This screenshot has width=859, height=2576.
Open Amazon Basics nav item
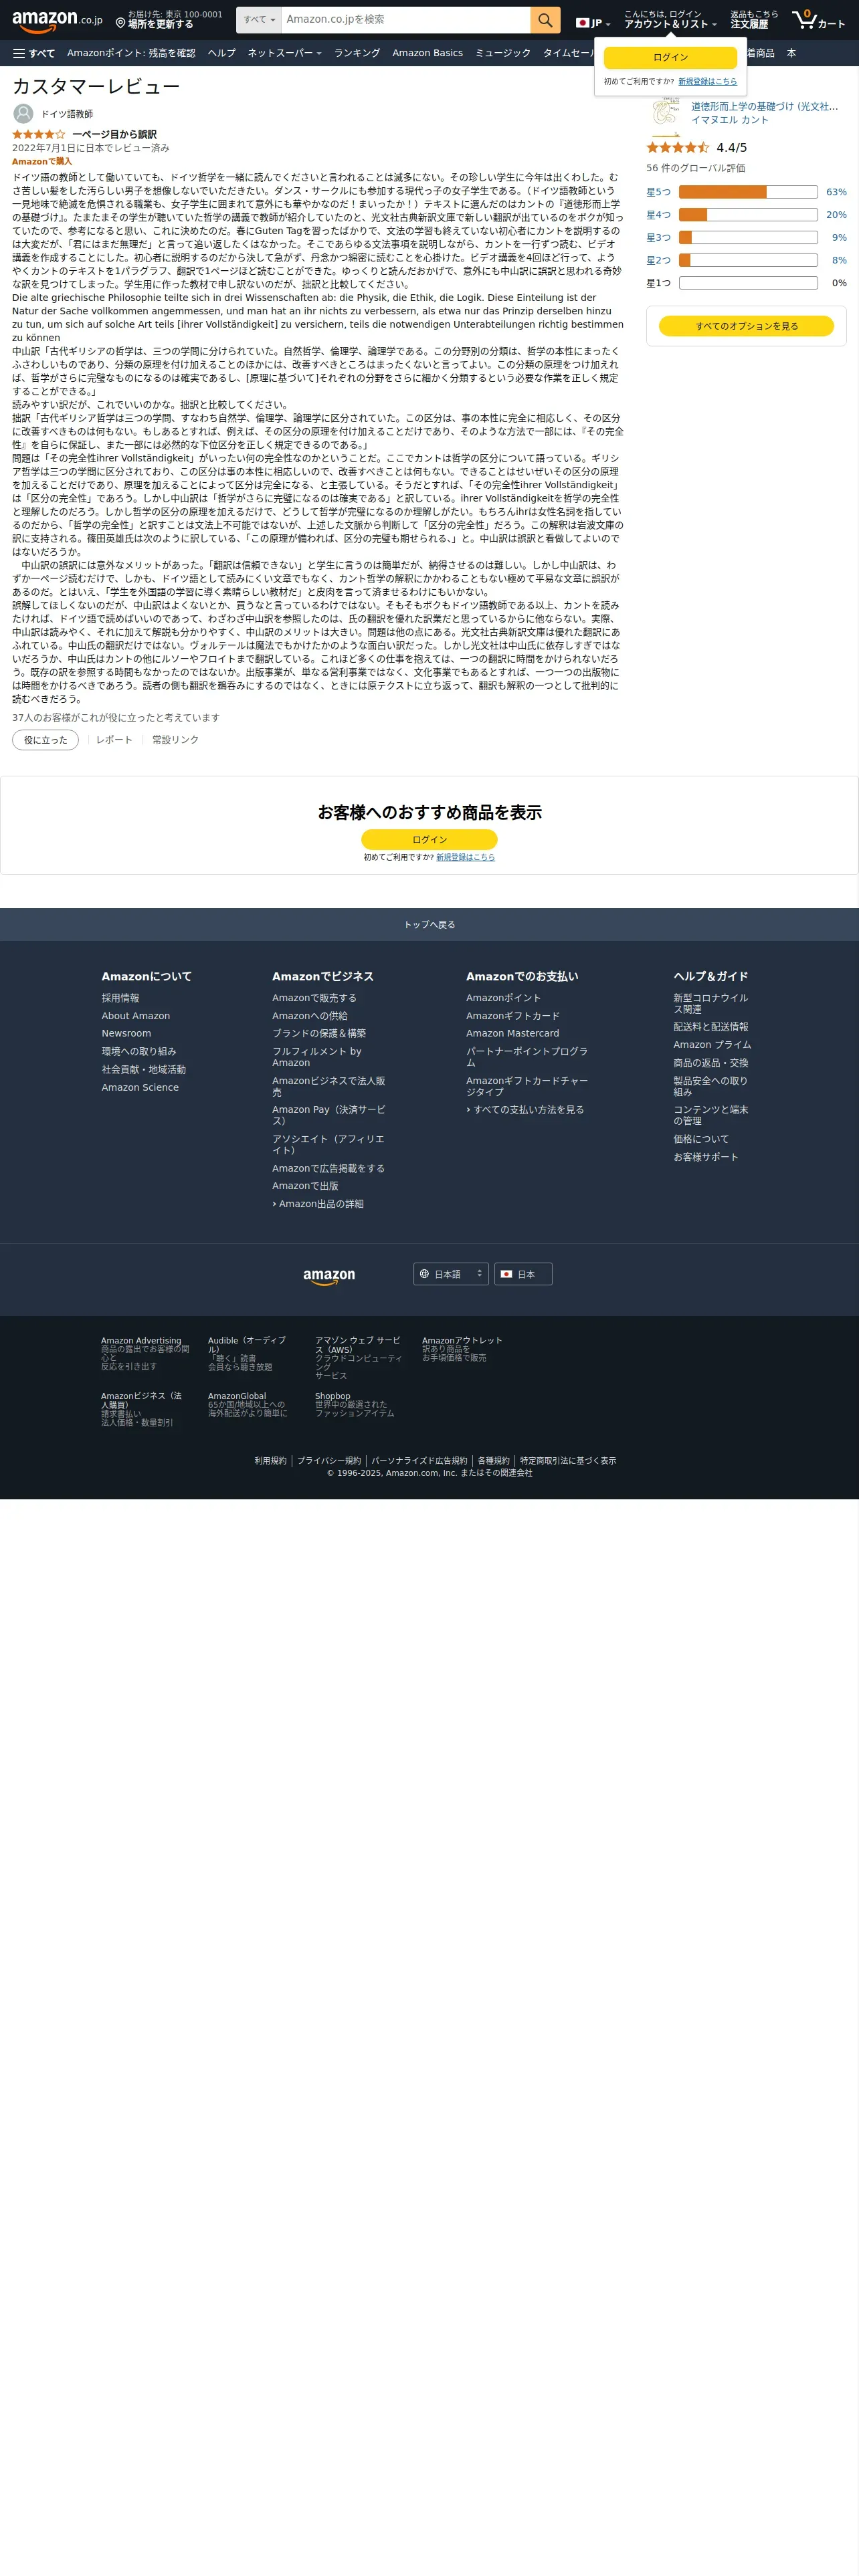click(427, 53)
